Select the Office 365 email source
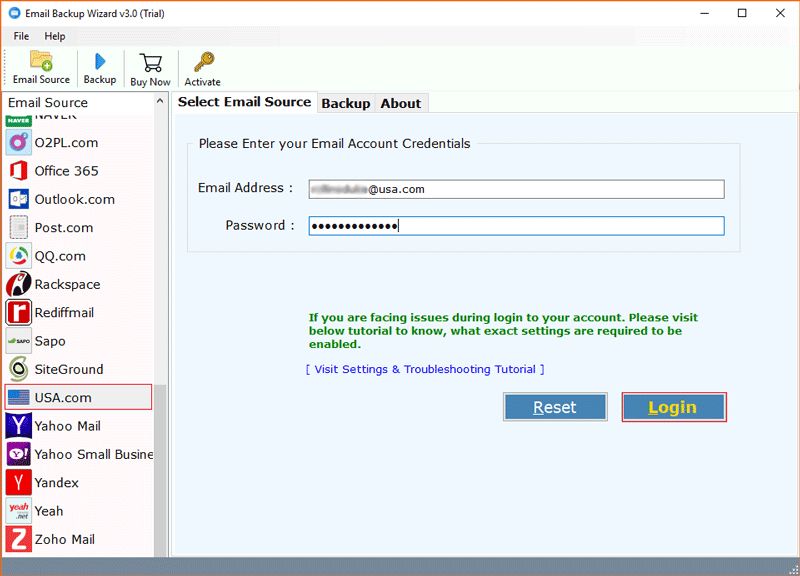Viewport: 800px width, 576px height. point(66,171)
